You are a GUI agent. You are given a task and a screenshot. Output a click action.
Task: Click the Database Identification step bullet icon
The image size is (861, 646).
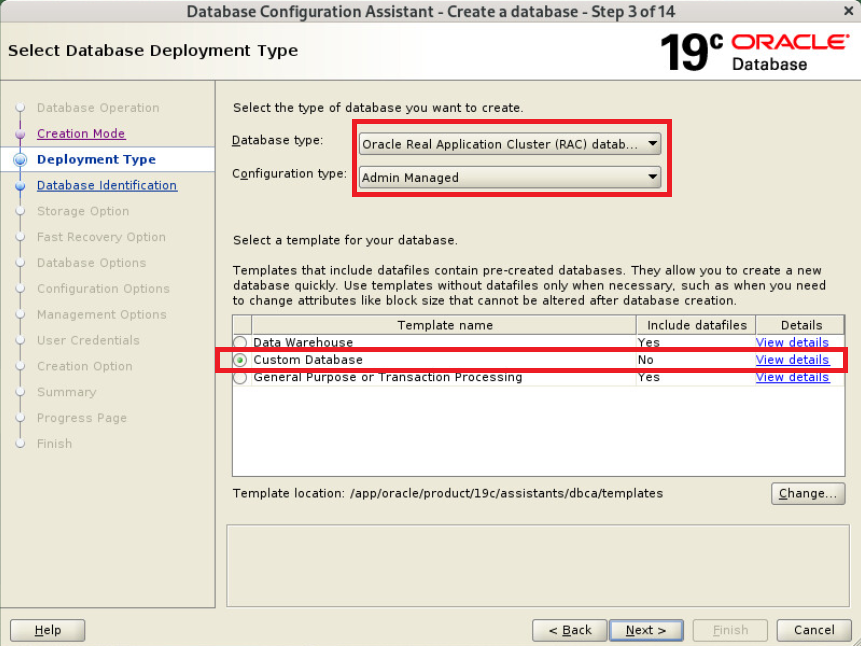point(20,186)
